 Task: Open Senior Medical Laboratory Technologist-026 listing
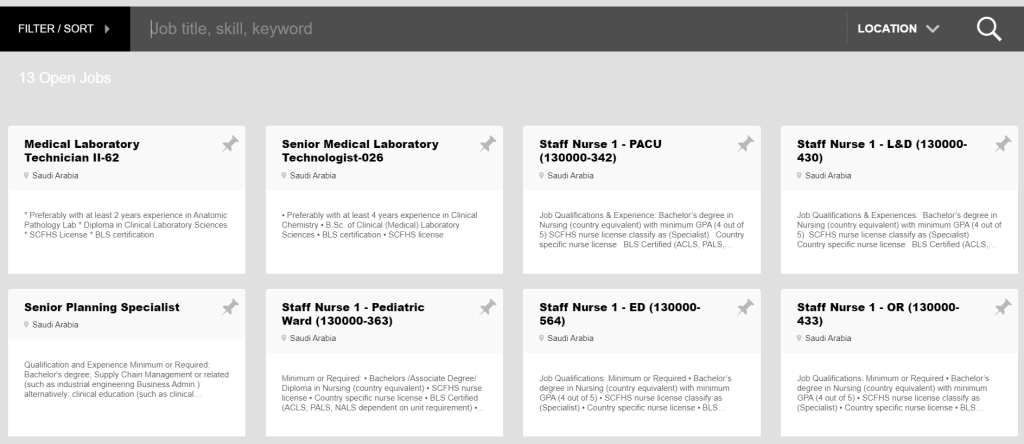click(360, 150)
